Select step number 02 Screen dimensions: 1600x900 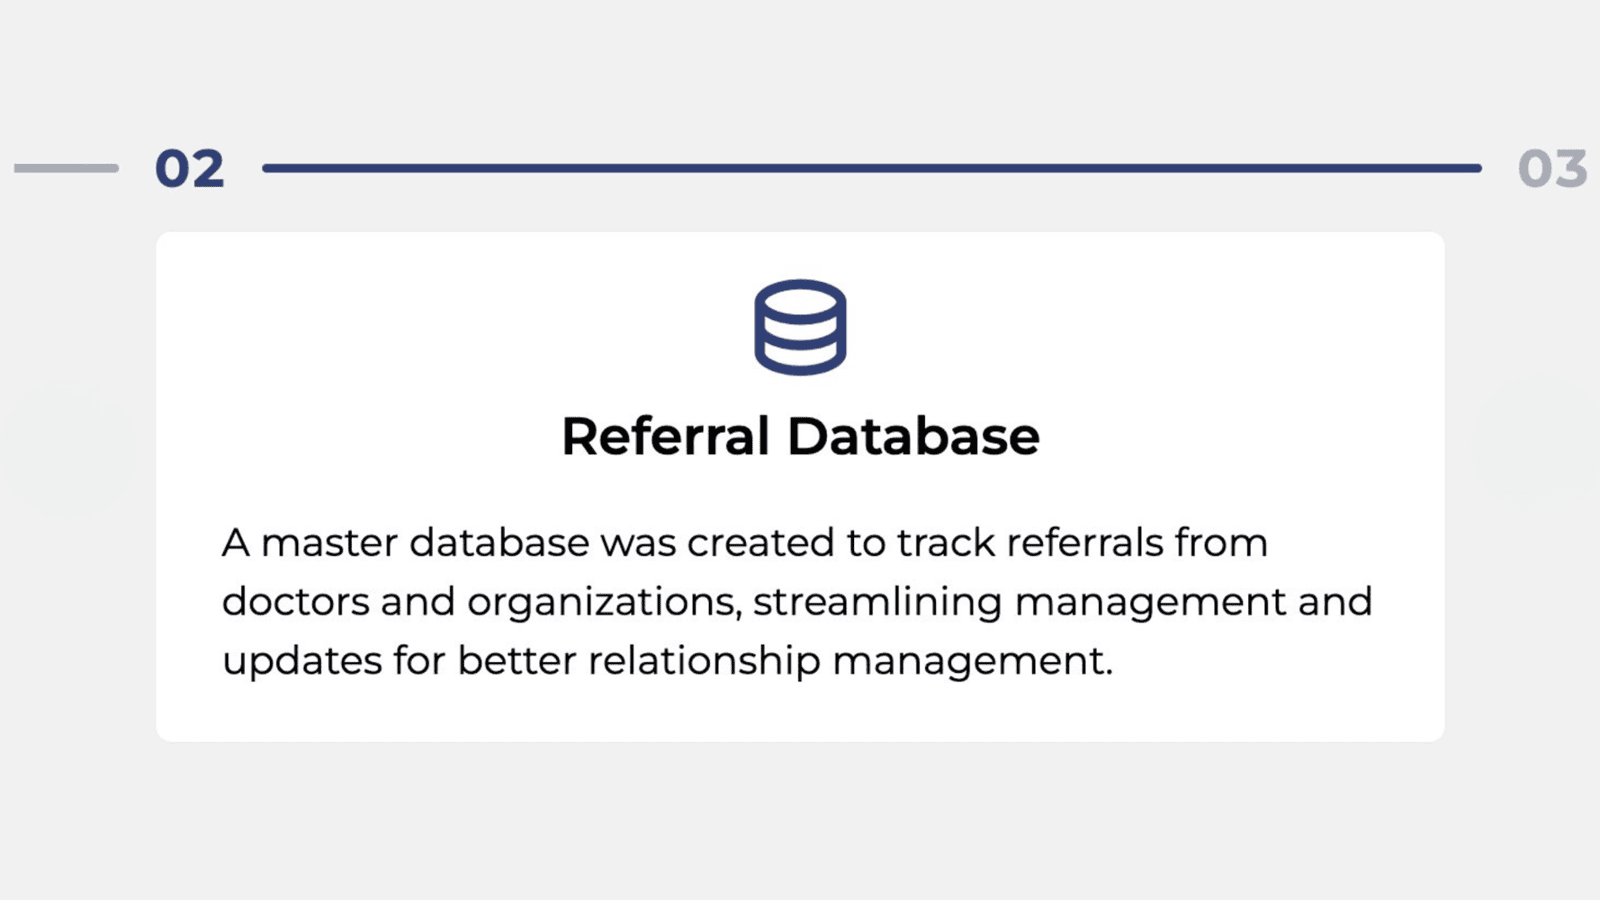190,169
